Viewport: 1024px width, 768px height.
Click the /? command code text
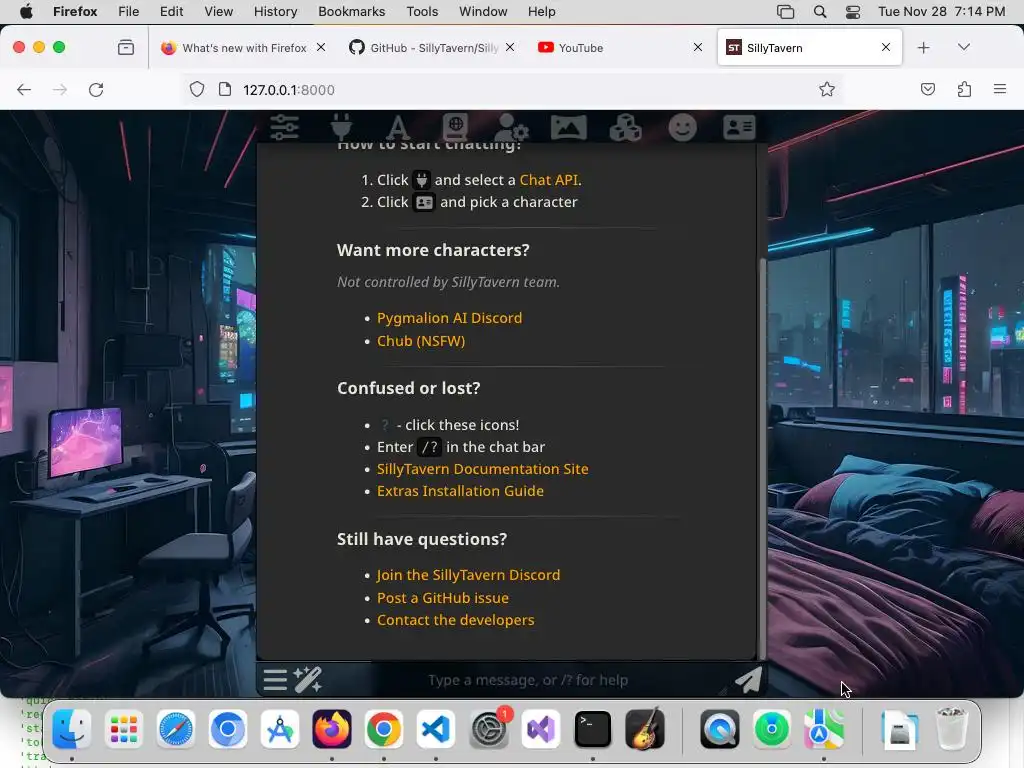(430, 447)
